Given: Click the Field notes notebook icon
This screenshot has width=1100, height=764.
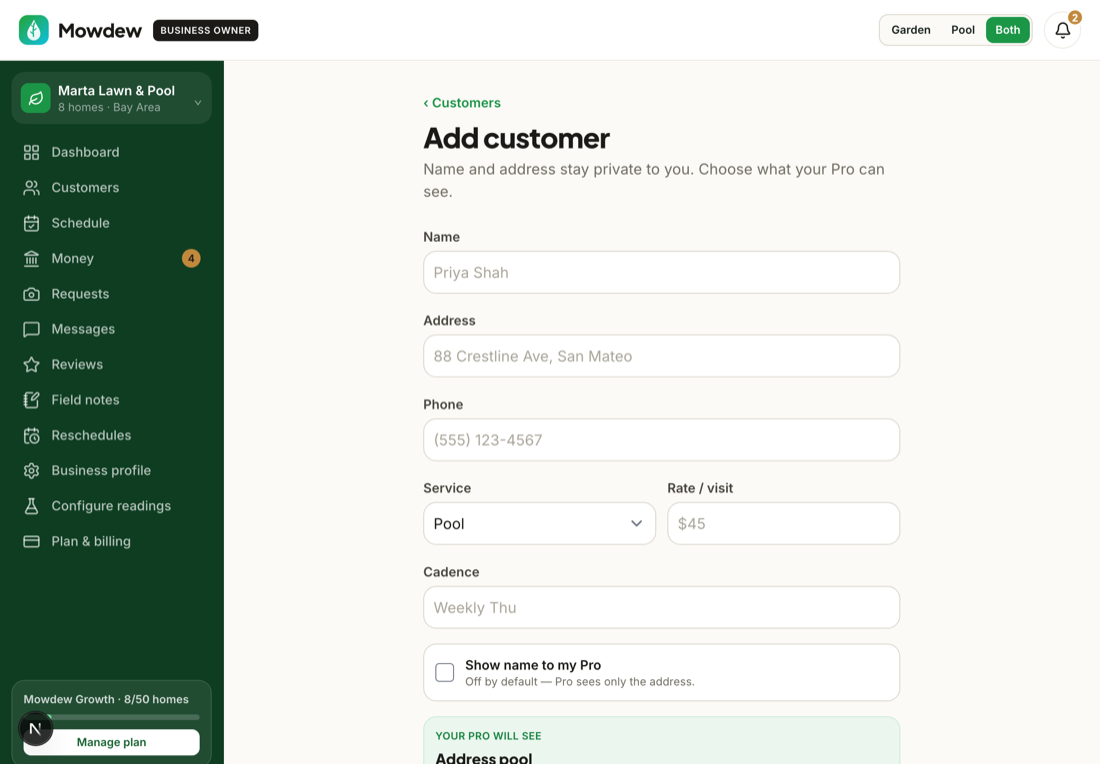Looking at the screenshot, I should click(32, 400).
